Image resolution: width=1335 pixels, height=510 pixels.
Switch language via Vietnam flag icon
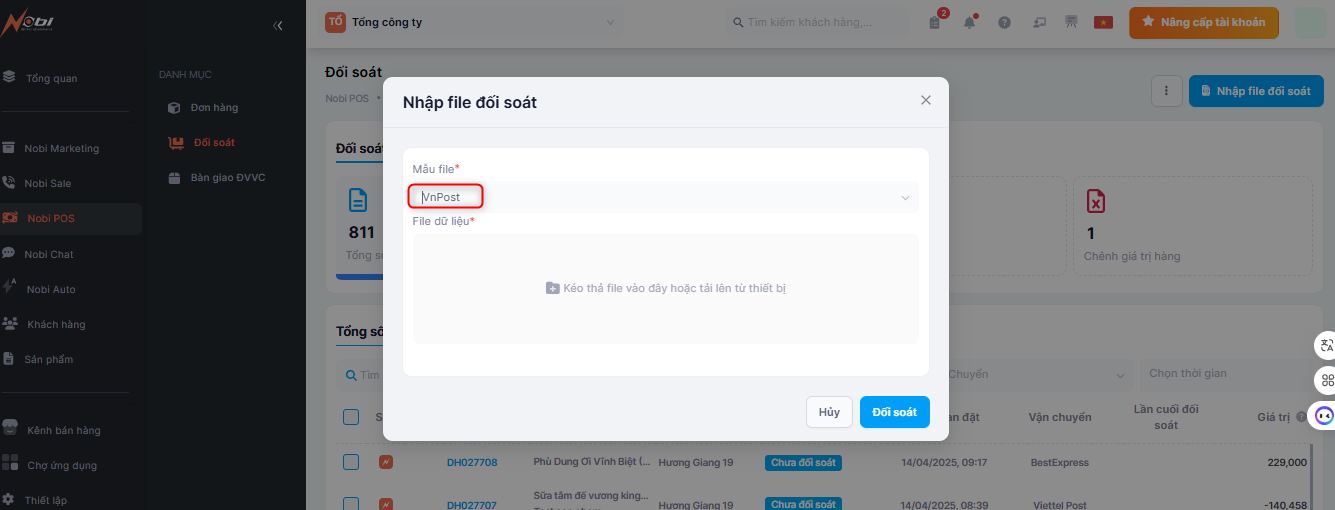point(1103,22)
